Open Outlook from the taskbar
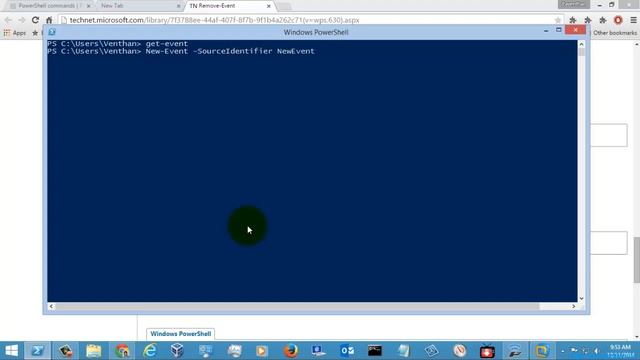This screenshot has width=640, height=360. click(x=347, y=351)
